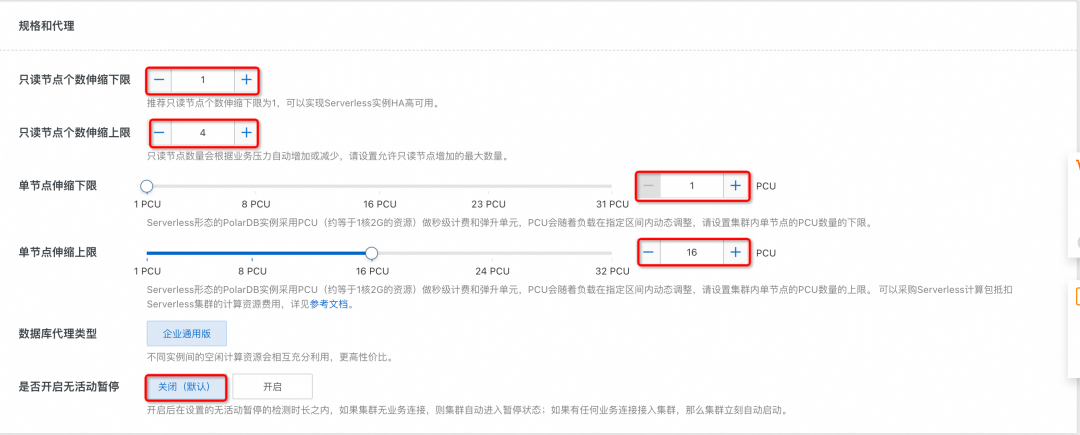Increase read-only node count upper limit

[x=246, y=132]
